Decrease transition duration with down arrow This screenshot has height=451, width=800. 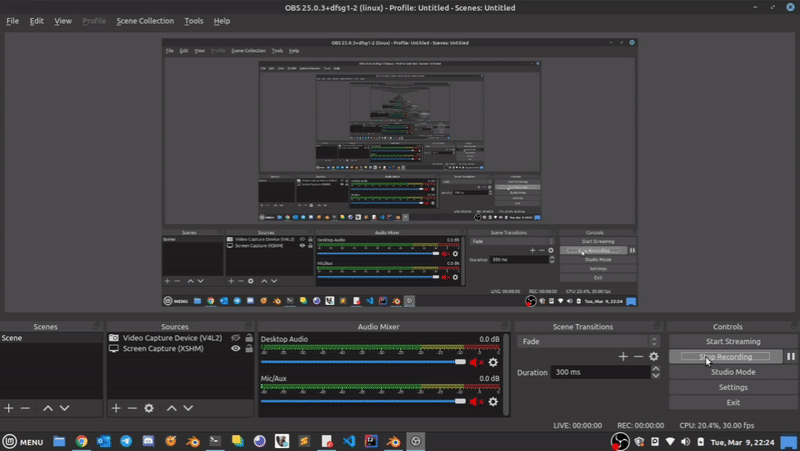[x=656, y=375]
